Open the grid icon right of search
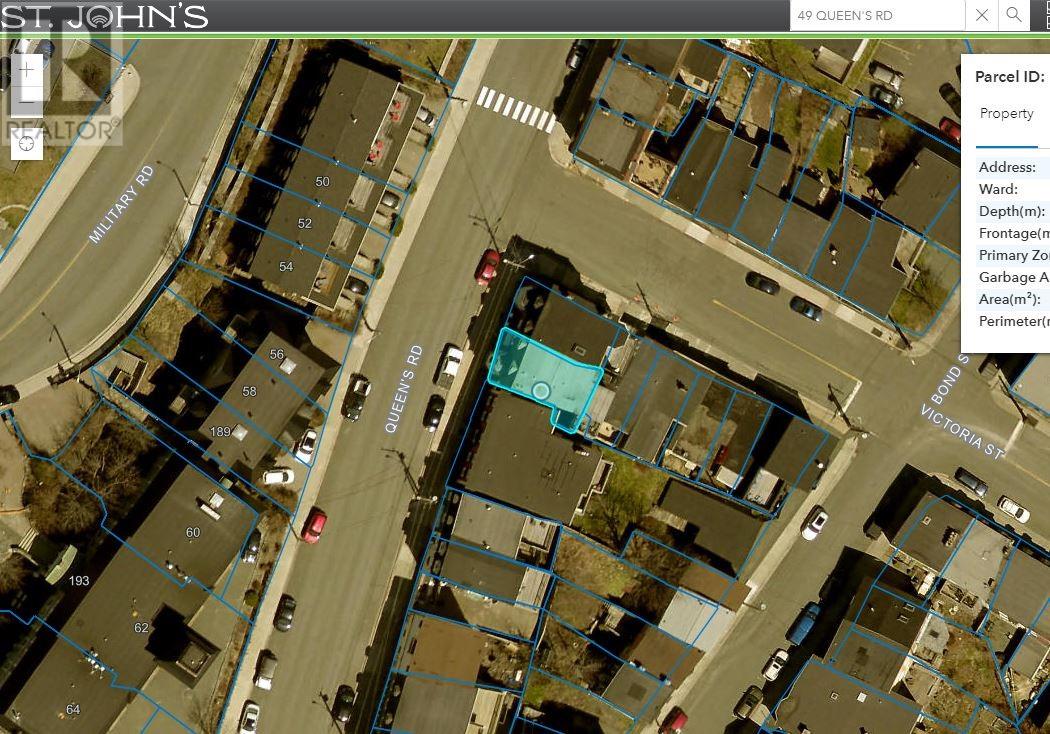 click(x=1042, y=15)
